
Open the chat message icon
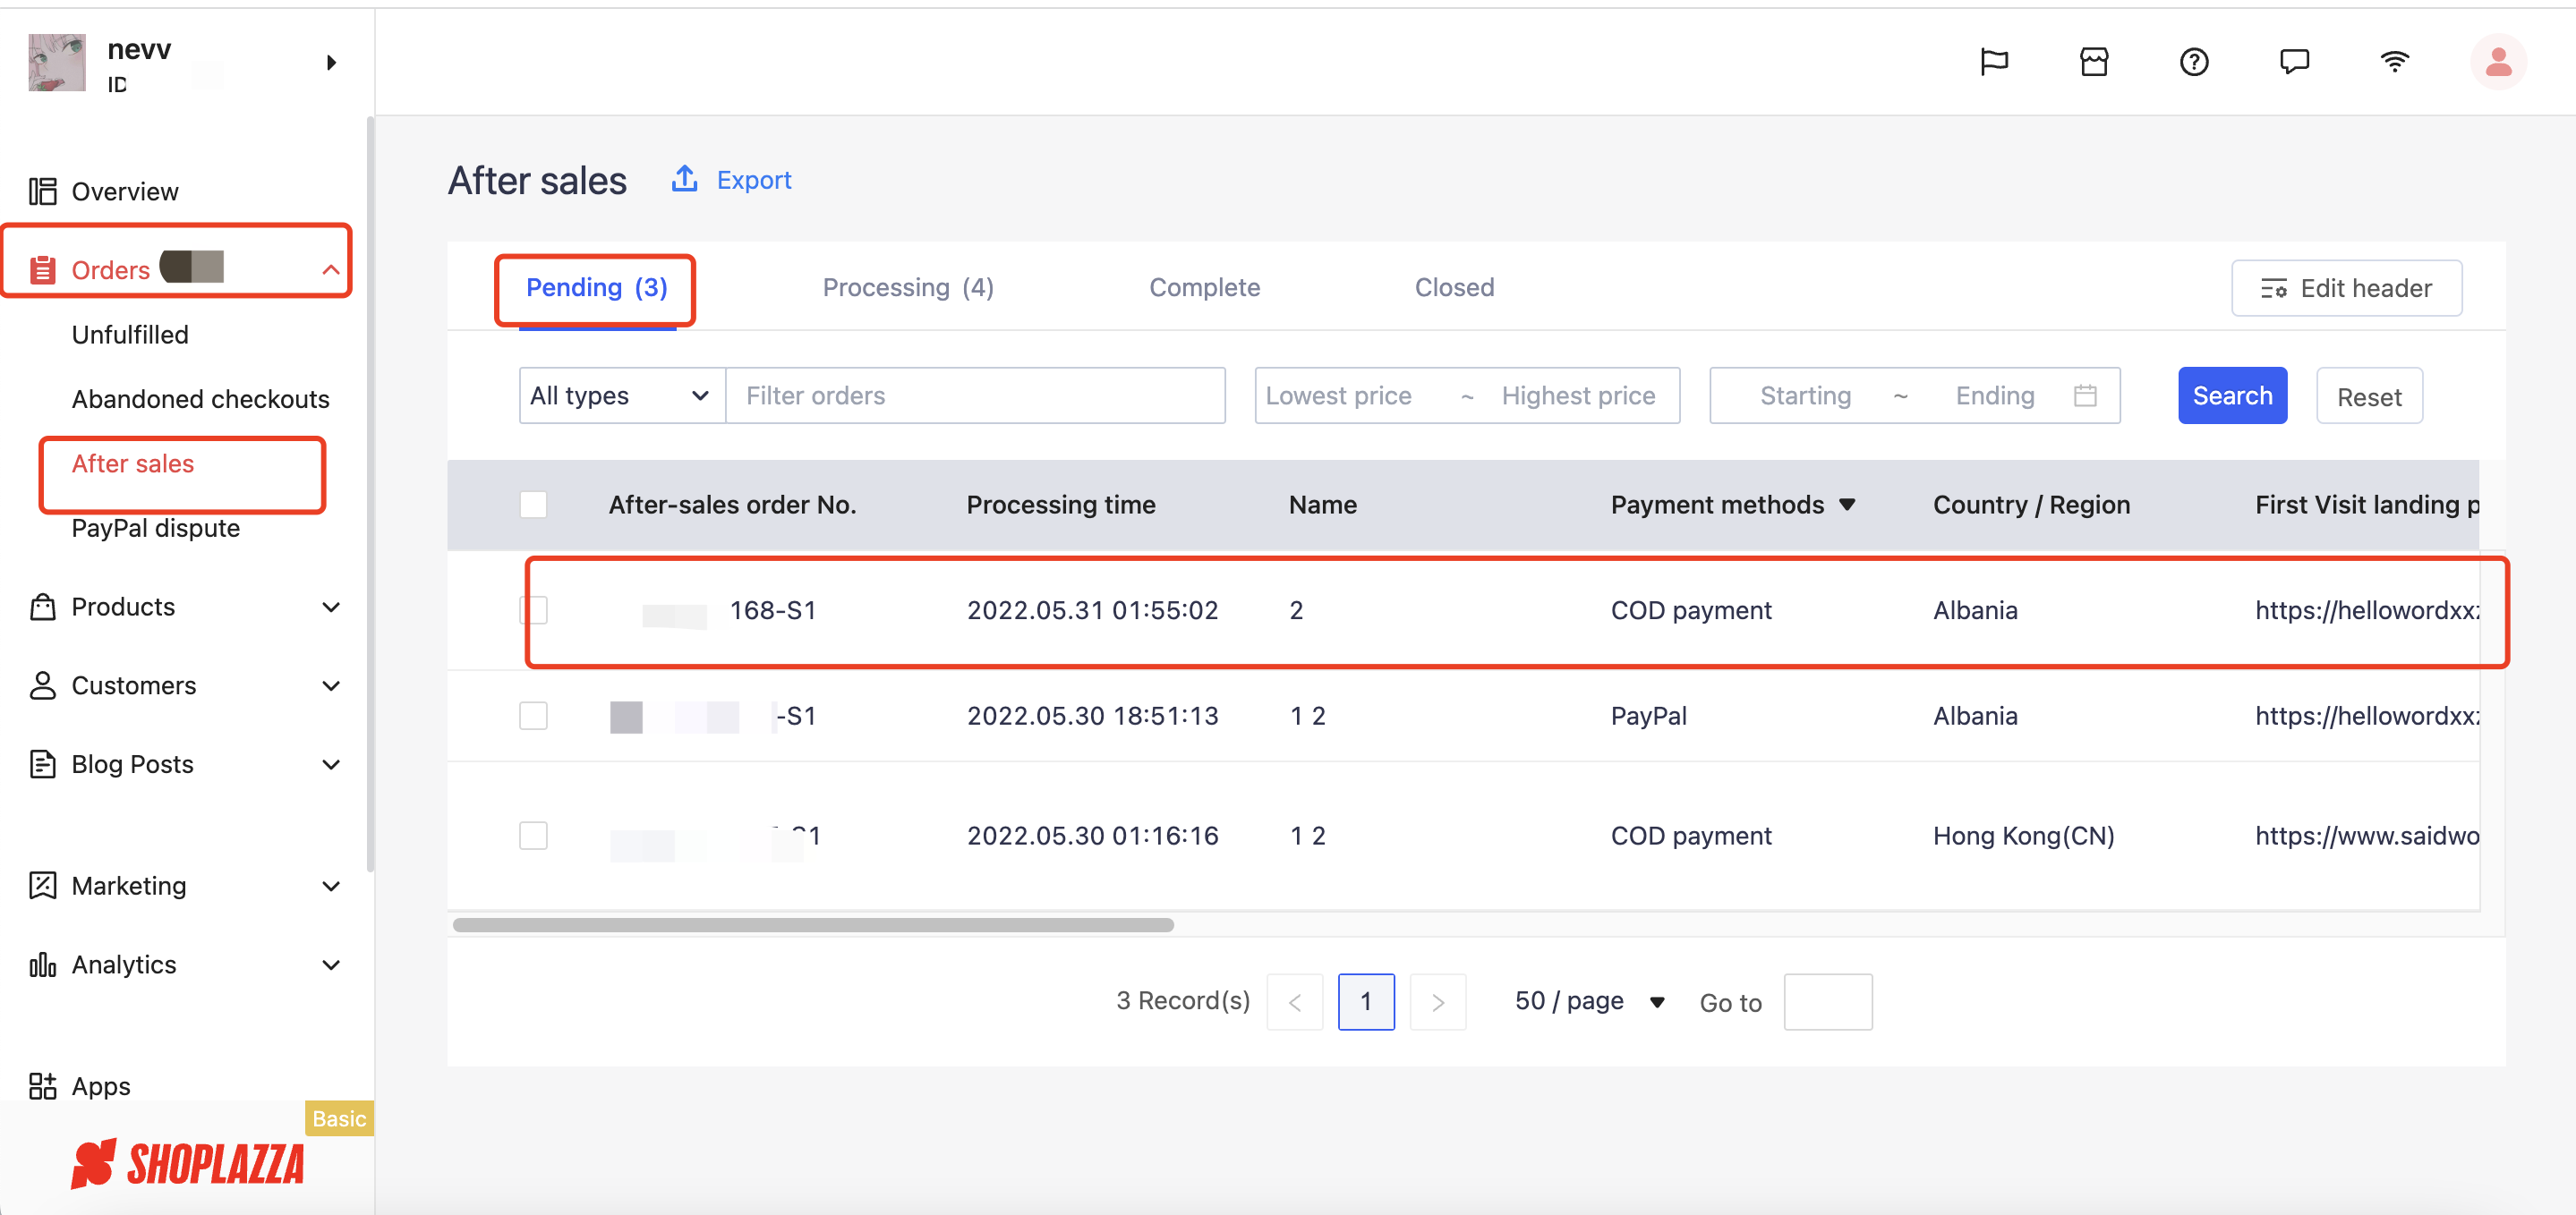pos(2294,62)
